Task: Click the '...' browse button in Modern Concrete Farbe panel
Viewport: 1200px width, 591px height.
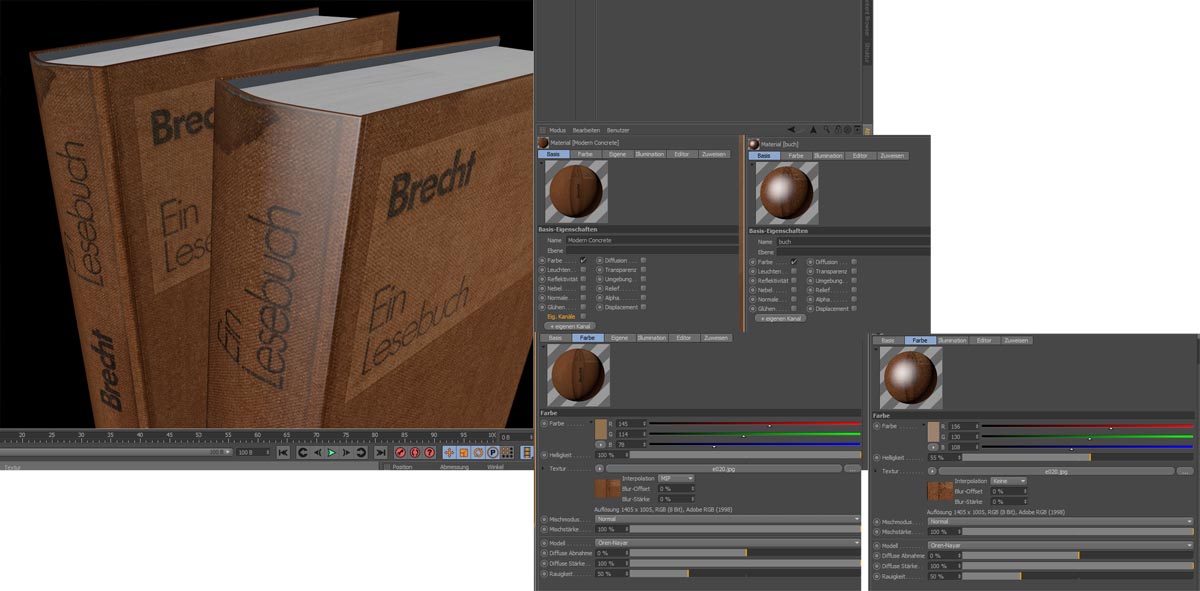Action: pyautogui.click(x=851, y=467)
